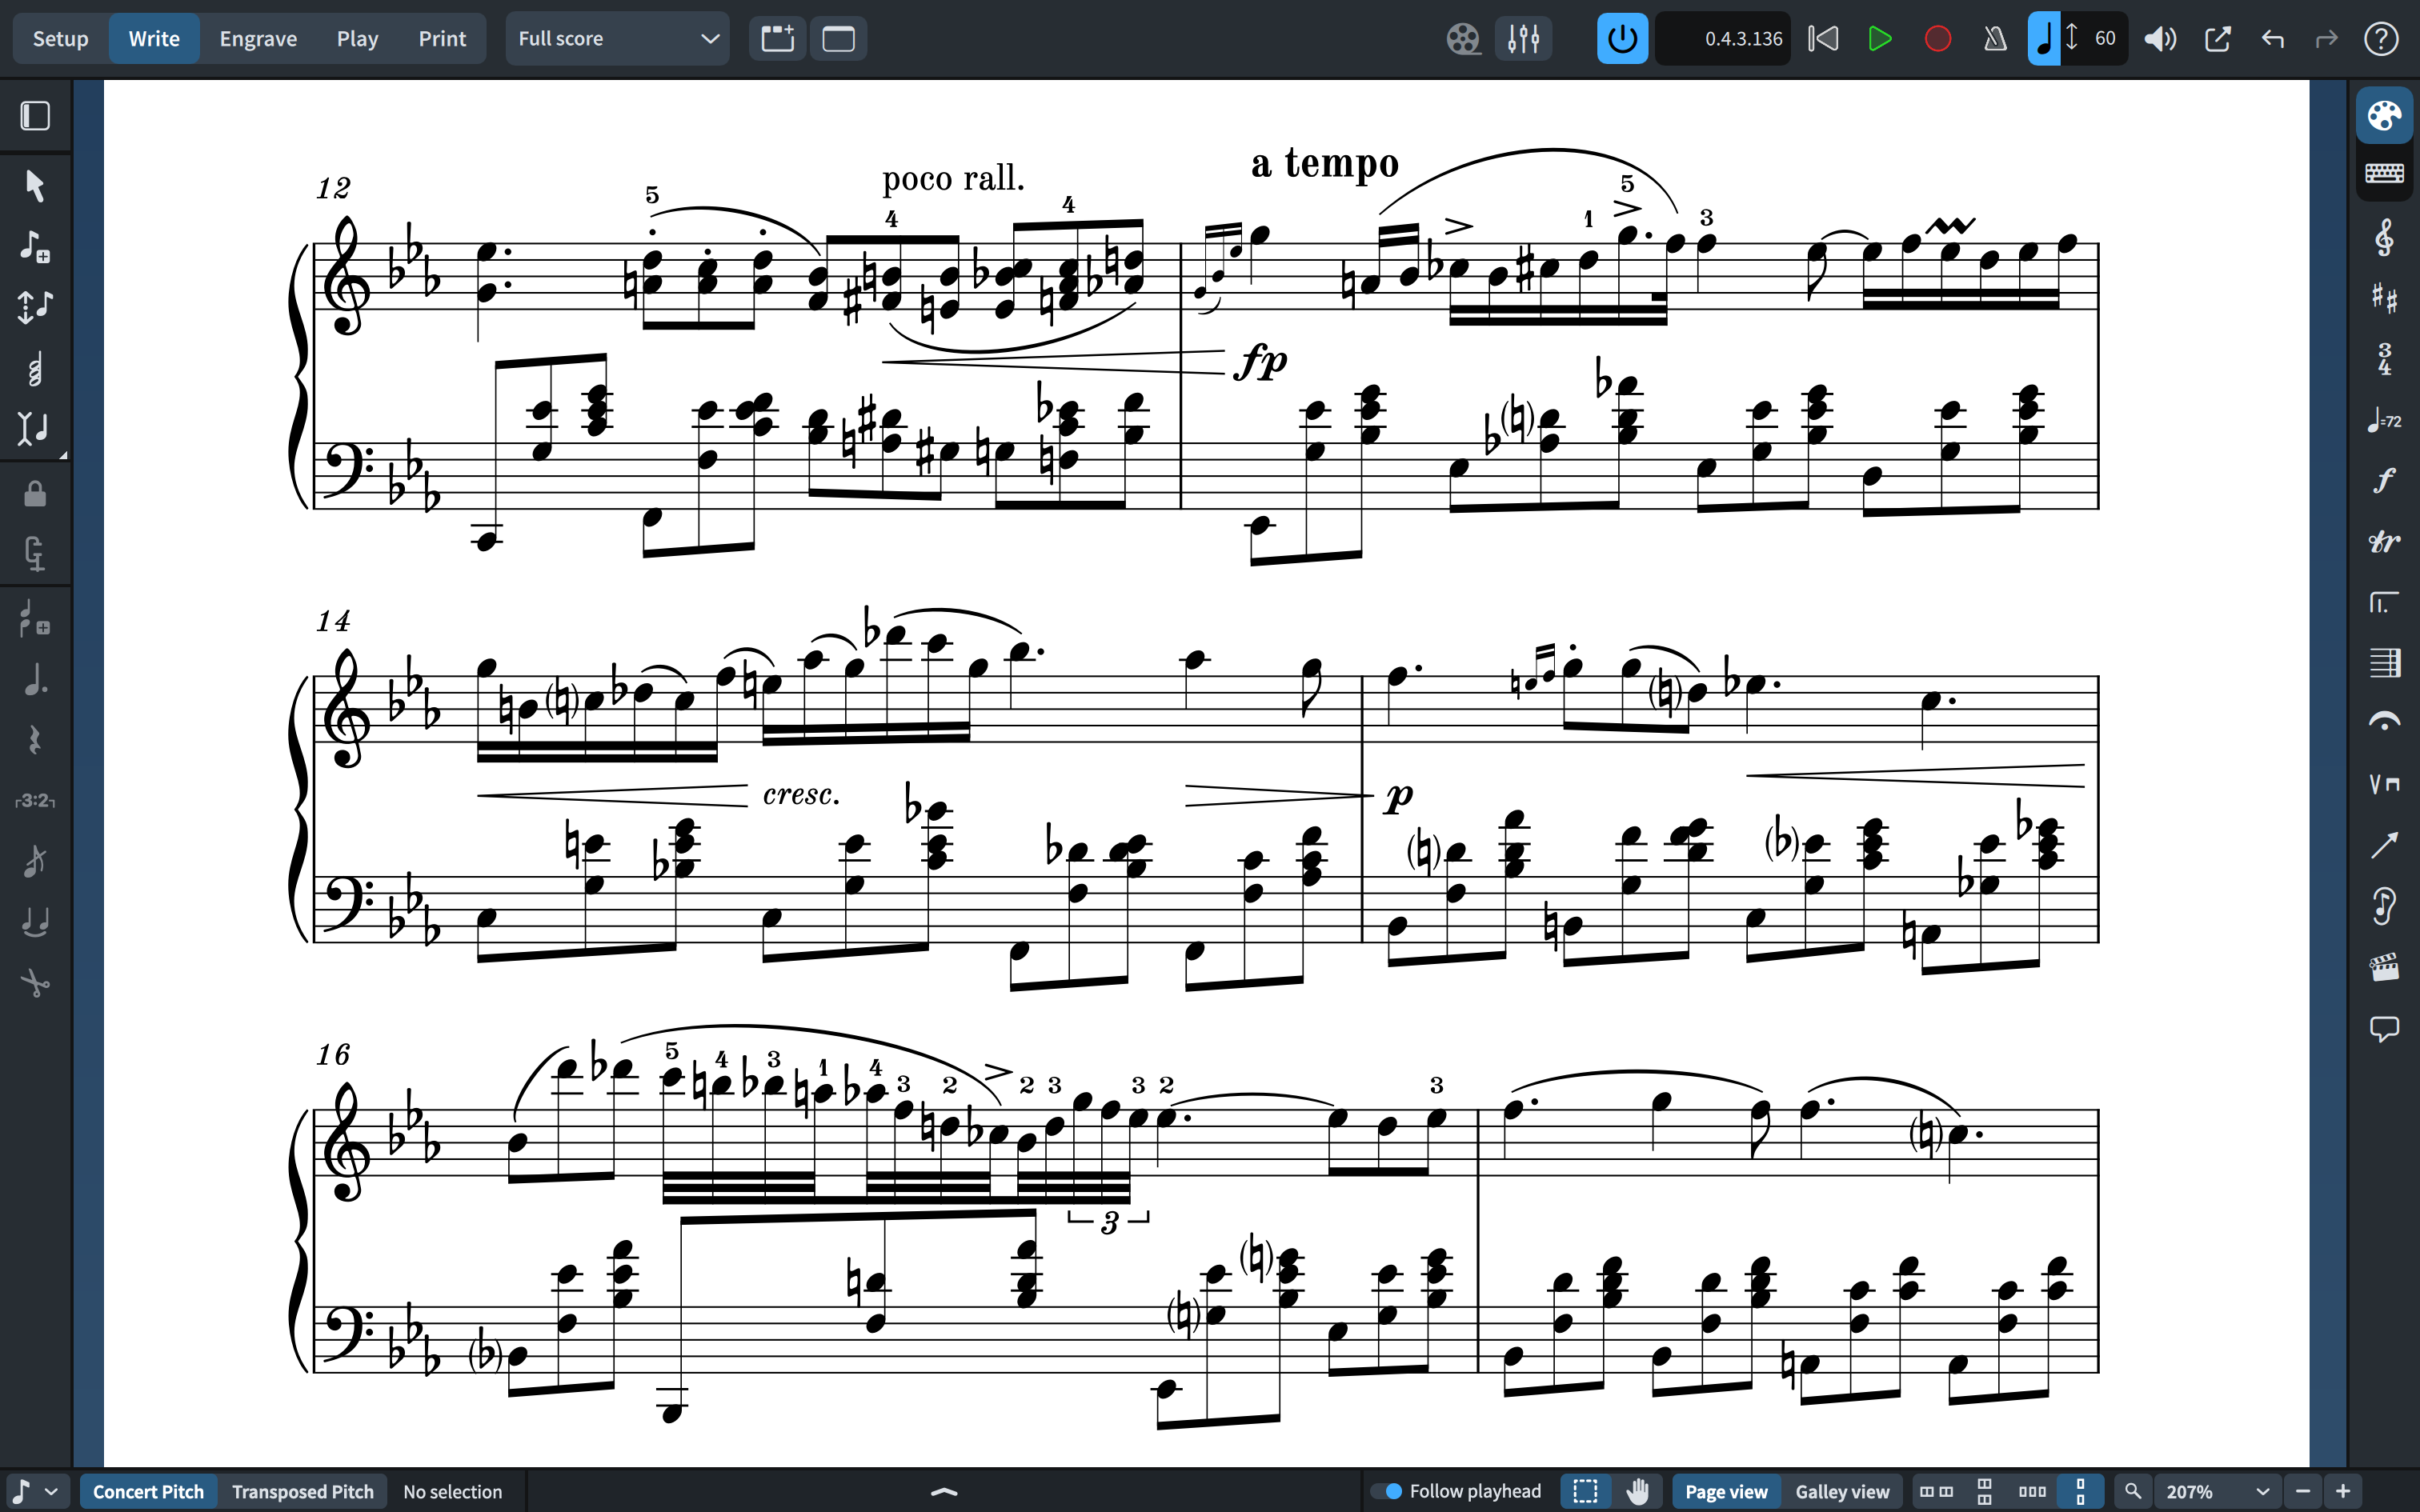Click the red Record button
The width and height of the screenshot is (2420, 1512).
pyautogui.click(x=1938, y=38)
